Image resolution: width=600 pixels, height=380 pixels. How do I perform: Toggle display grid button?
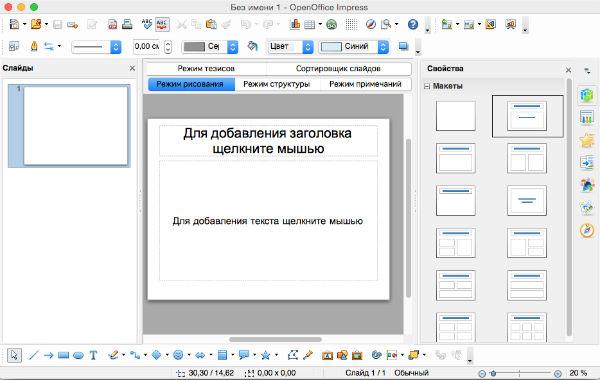(351, 24)
